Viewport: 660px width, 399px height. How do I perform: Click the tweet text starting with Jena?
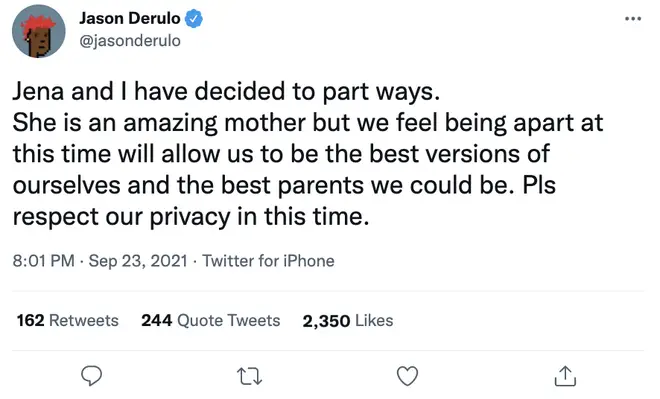pyautogui.click(x=307, y=154)
